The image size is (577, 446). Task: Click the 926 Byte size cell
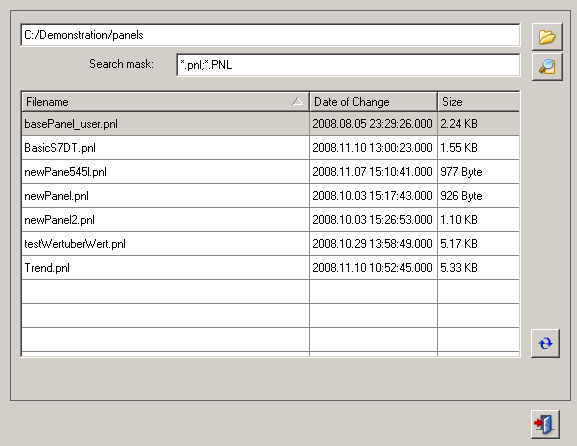click(478, 196)
